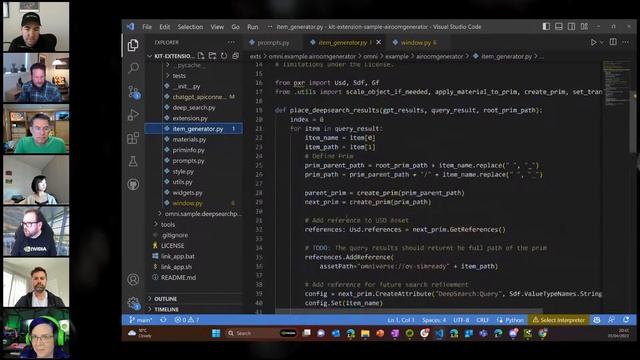Open the Run menu

pyautogui.click(x=253, y=27)
